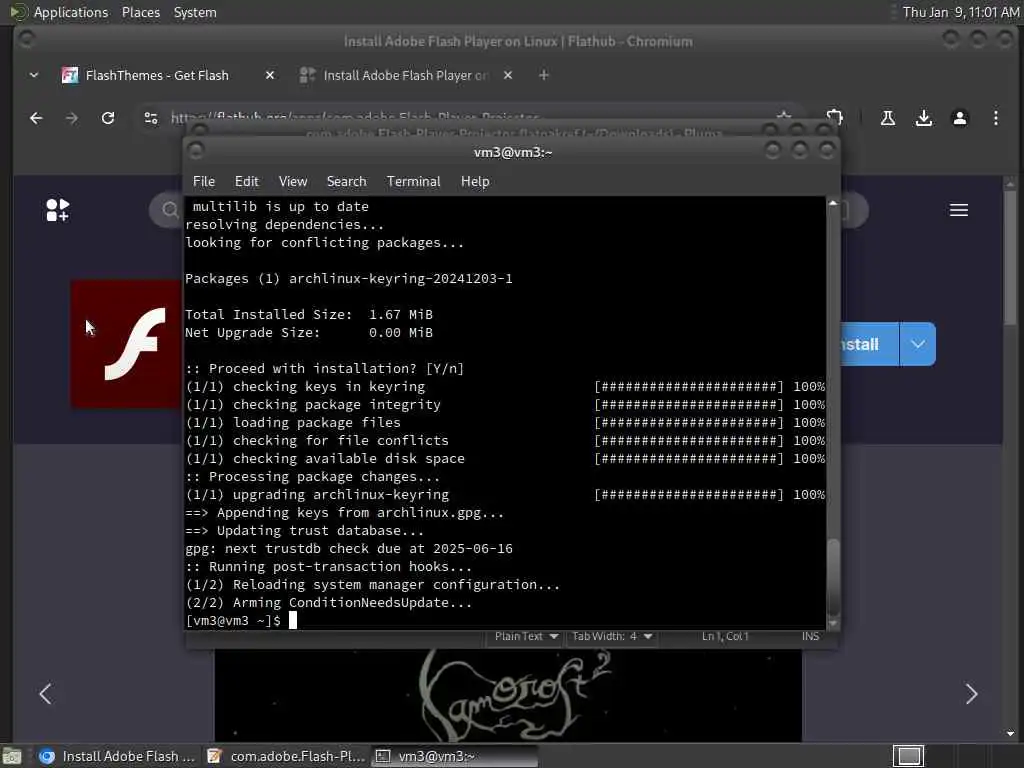Viewport: 1024px width, 768px height.
Task: Close the Install Adobe Flash Player tab
Action: 508,75
